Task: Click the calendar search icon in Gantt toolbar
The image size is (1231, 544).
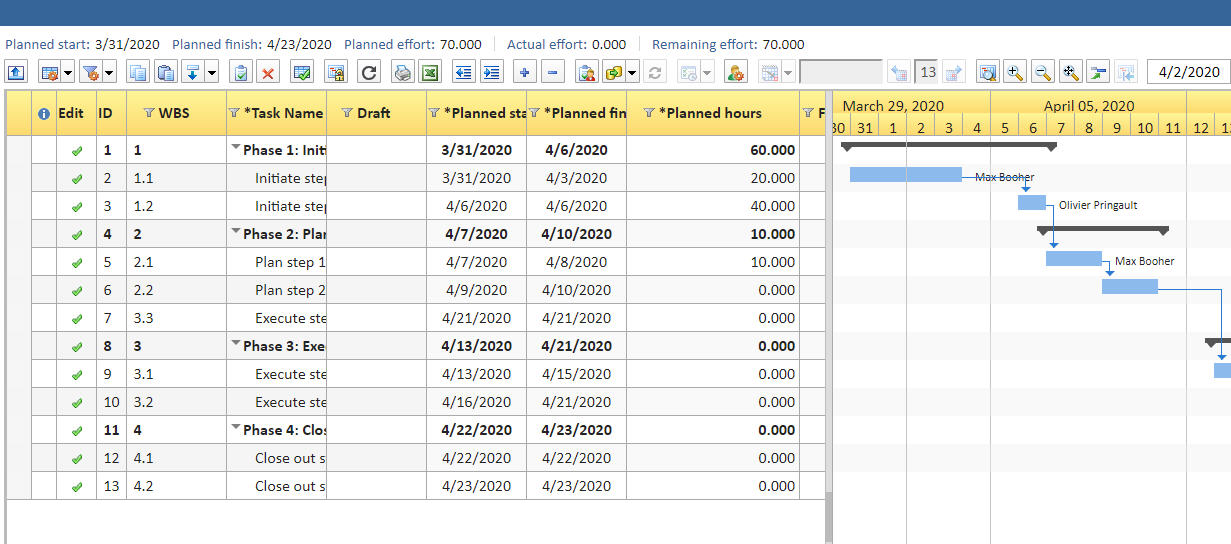Action: (x=987, y=72)
